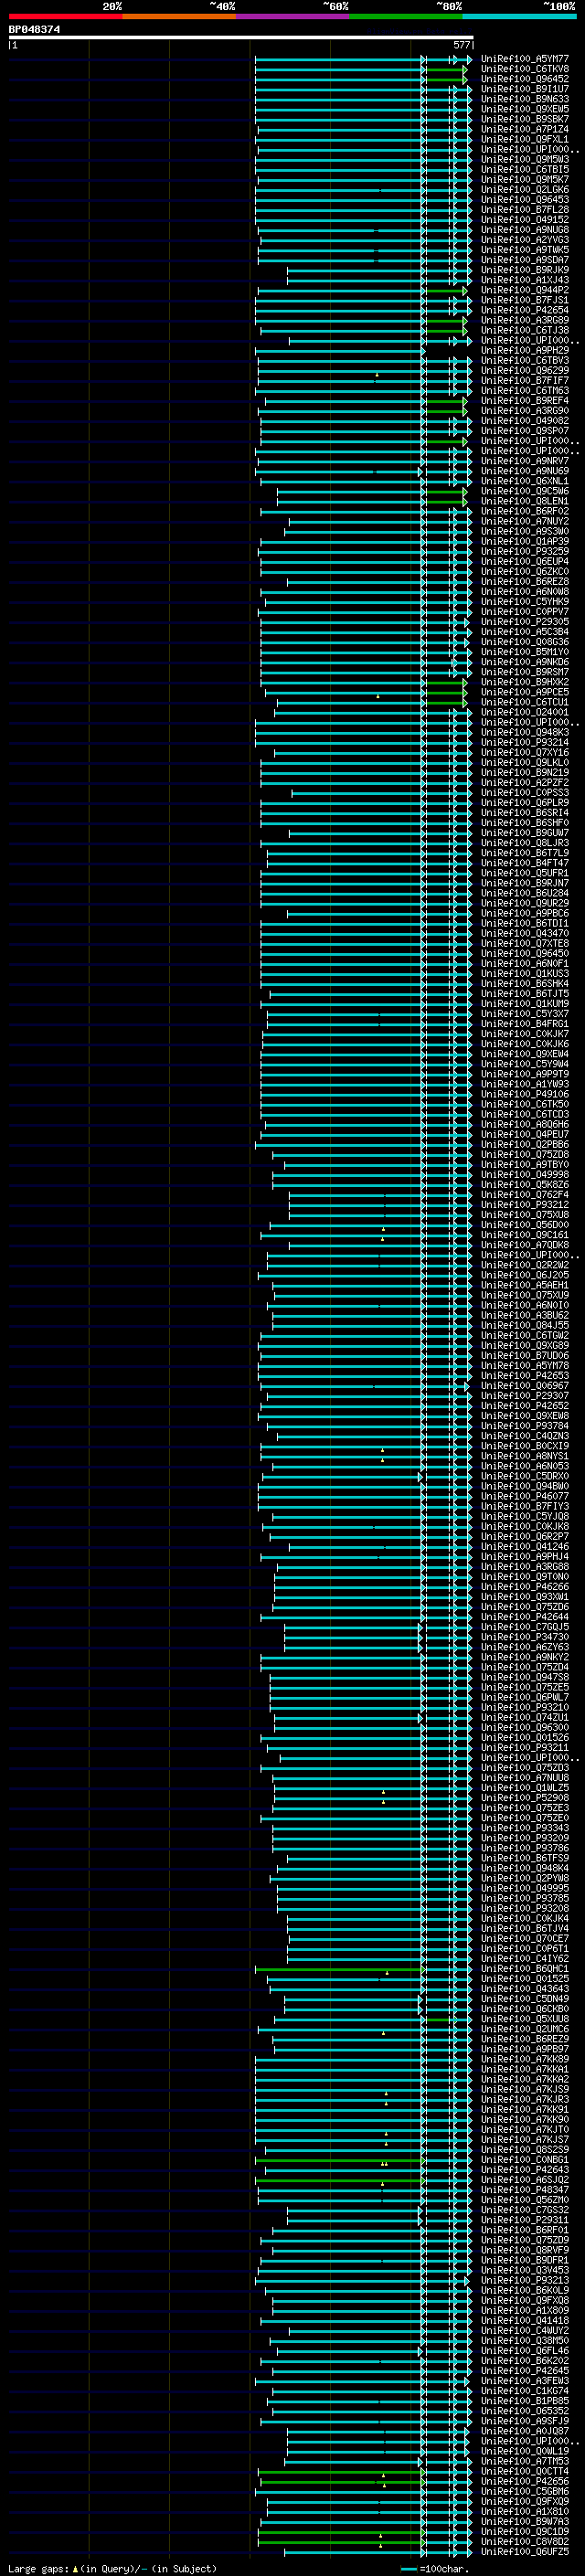Select the UniRef100_C6TBI5 label
Image resolution: width=585 pixels, height=2576 pixels.
pyautogui.click(x=525, y=170)
